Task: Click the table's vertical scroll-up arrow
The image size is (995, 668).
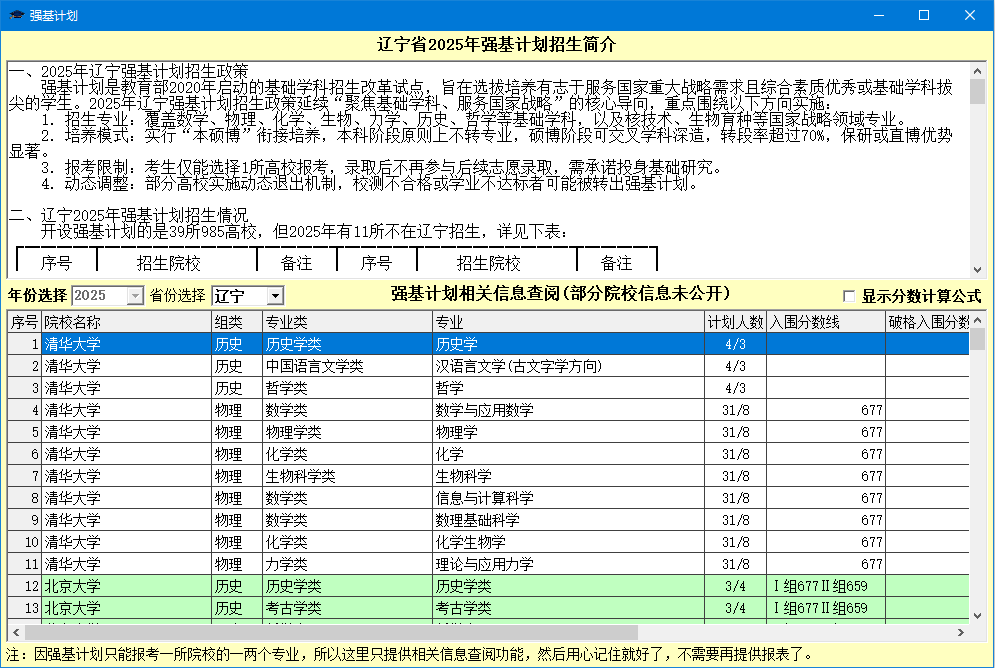Action: coord(977,320)
